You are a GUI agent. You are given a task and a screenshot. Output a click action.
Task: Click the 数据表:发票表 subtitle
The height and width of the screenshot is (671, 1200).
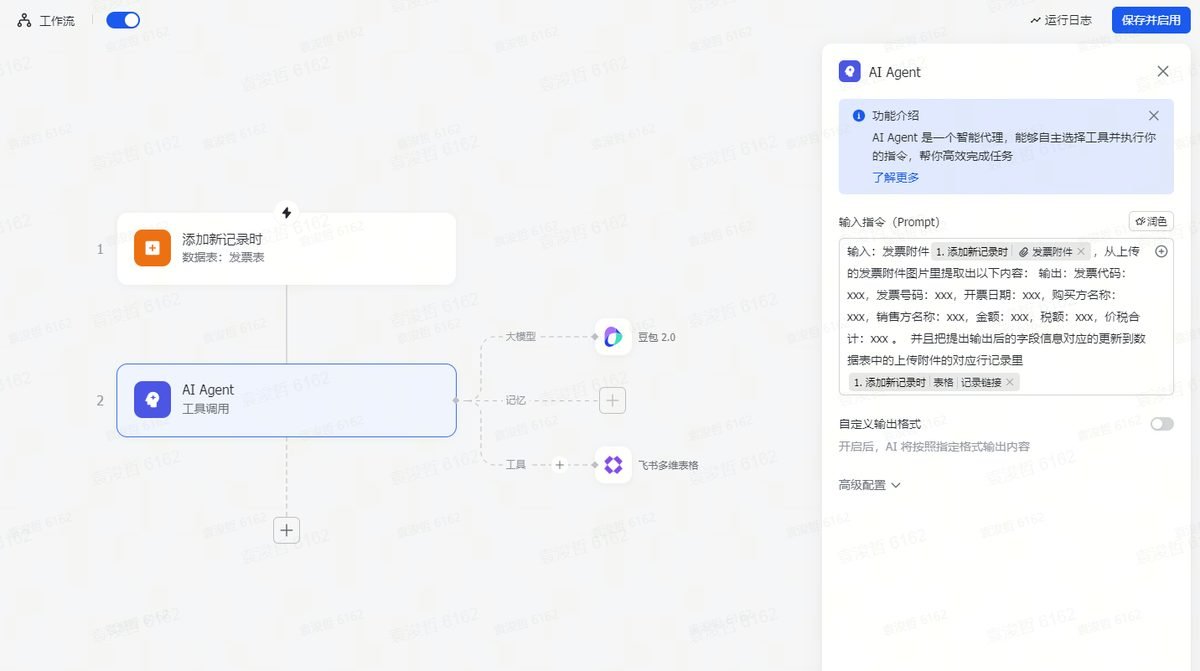click(223, 258)
